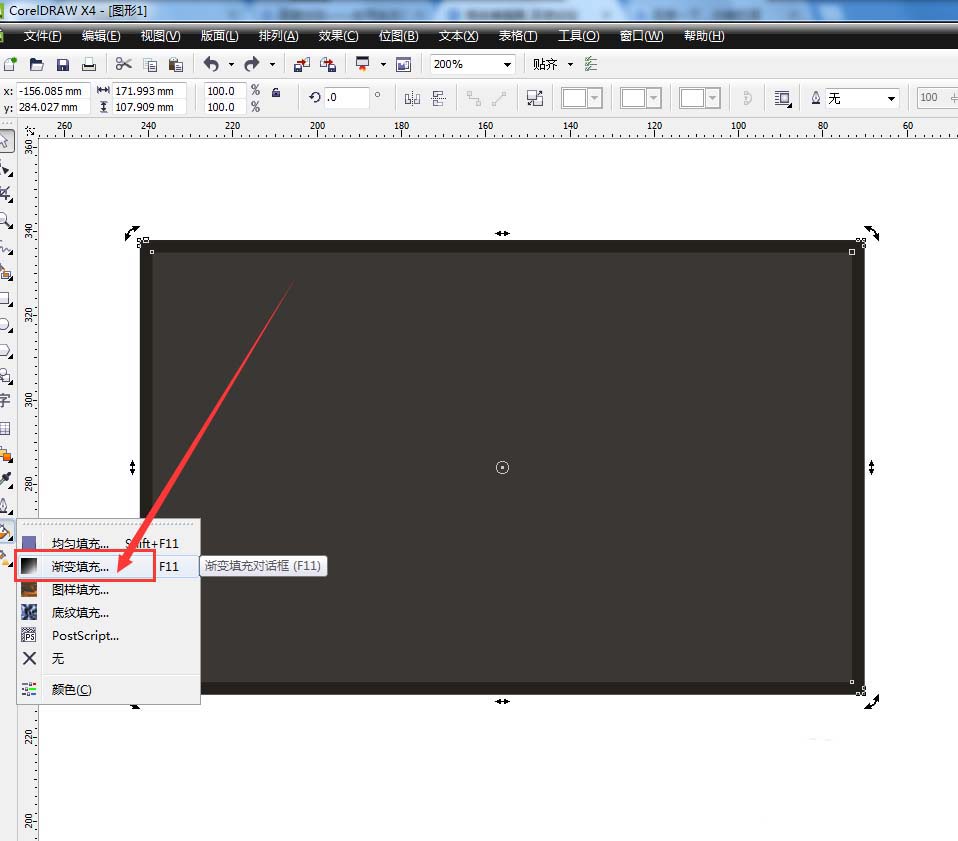
Task: Click the Save disk icon
Action: 63,65
